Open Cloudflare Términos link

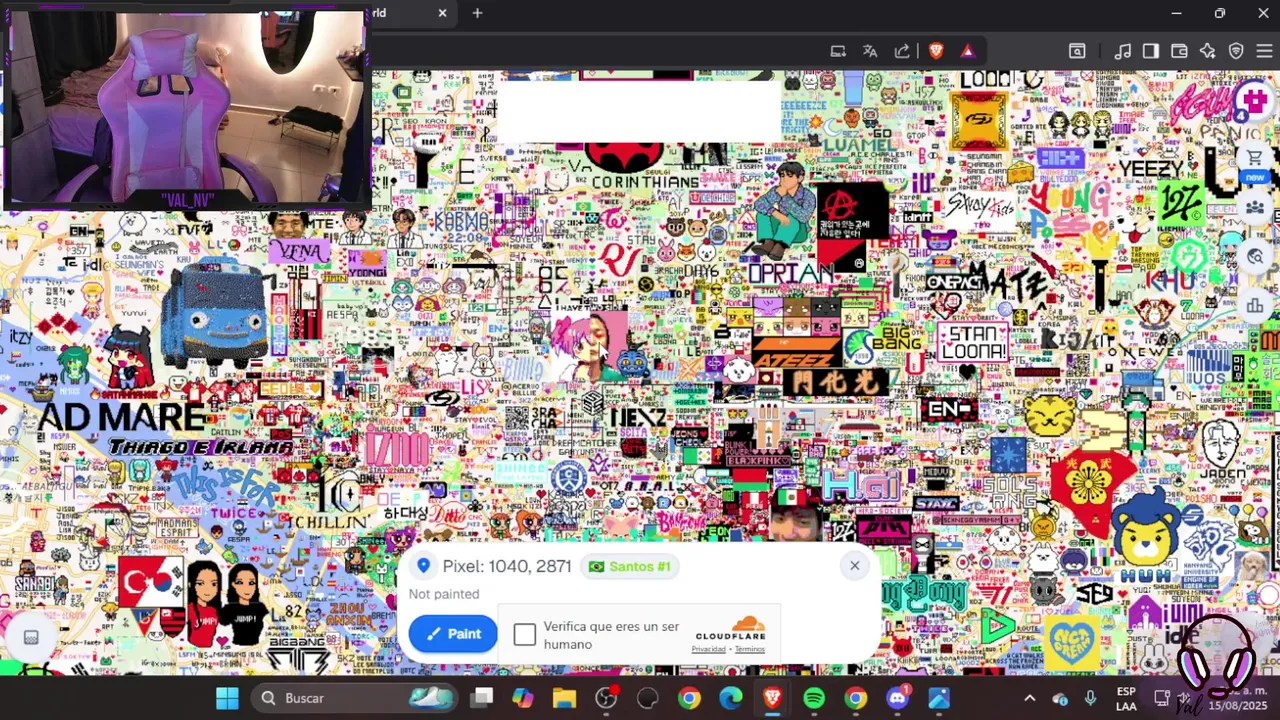click(750, 649)
